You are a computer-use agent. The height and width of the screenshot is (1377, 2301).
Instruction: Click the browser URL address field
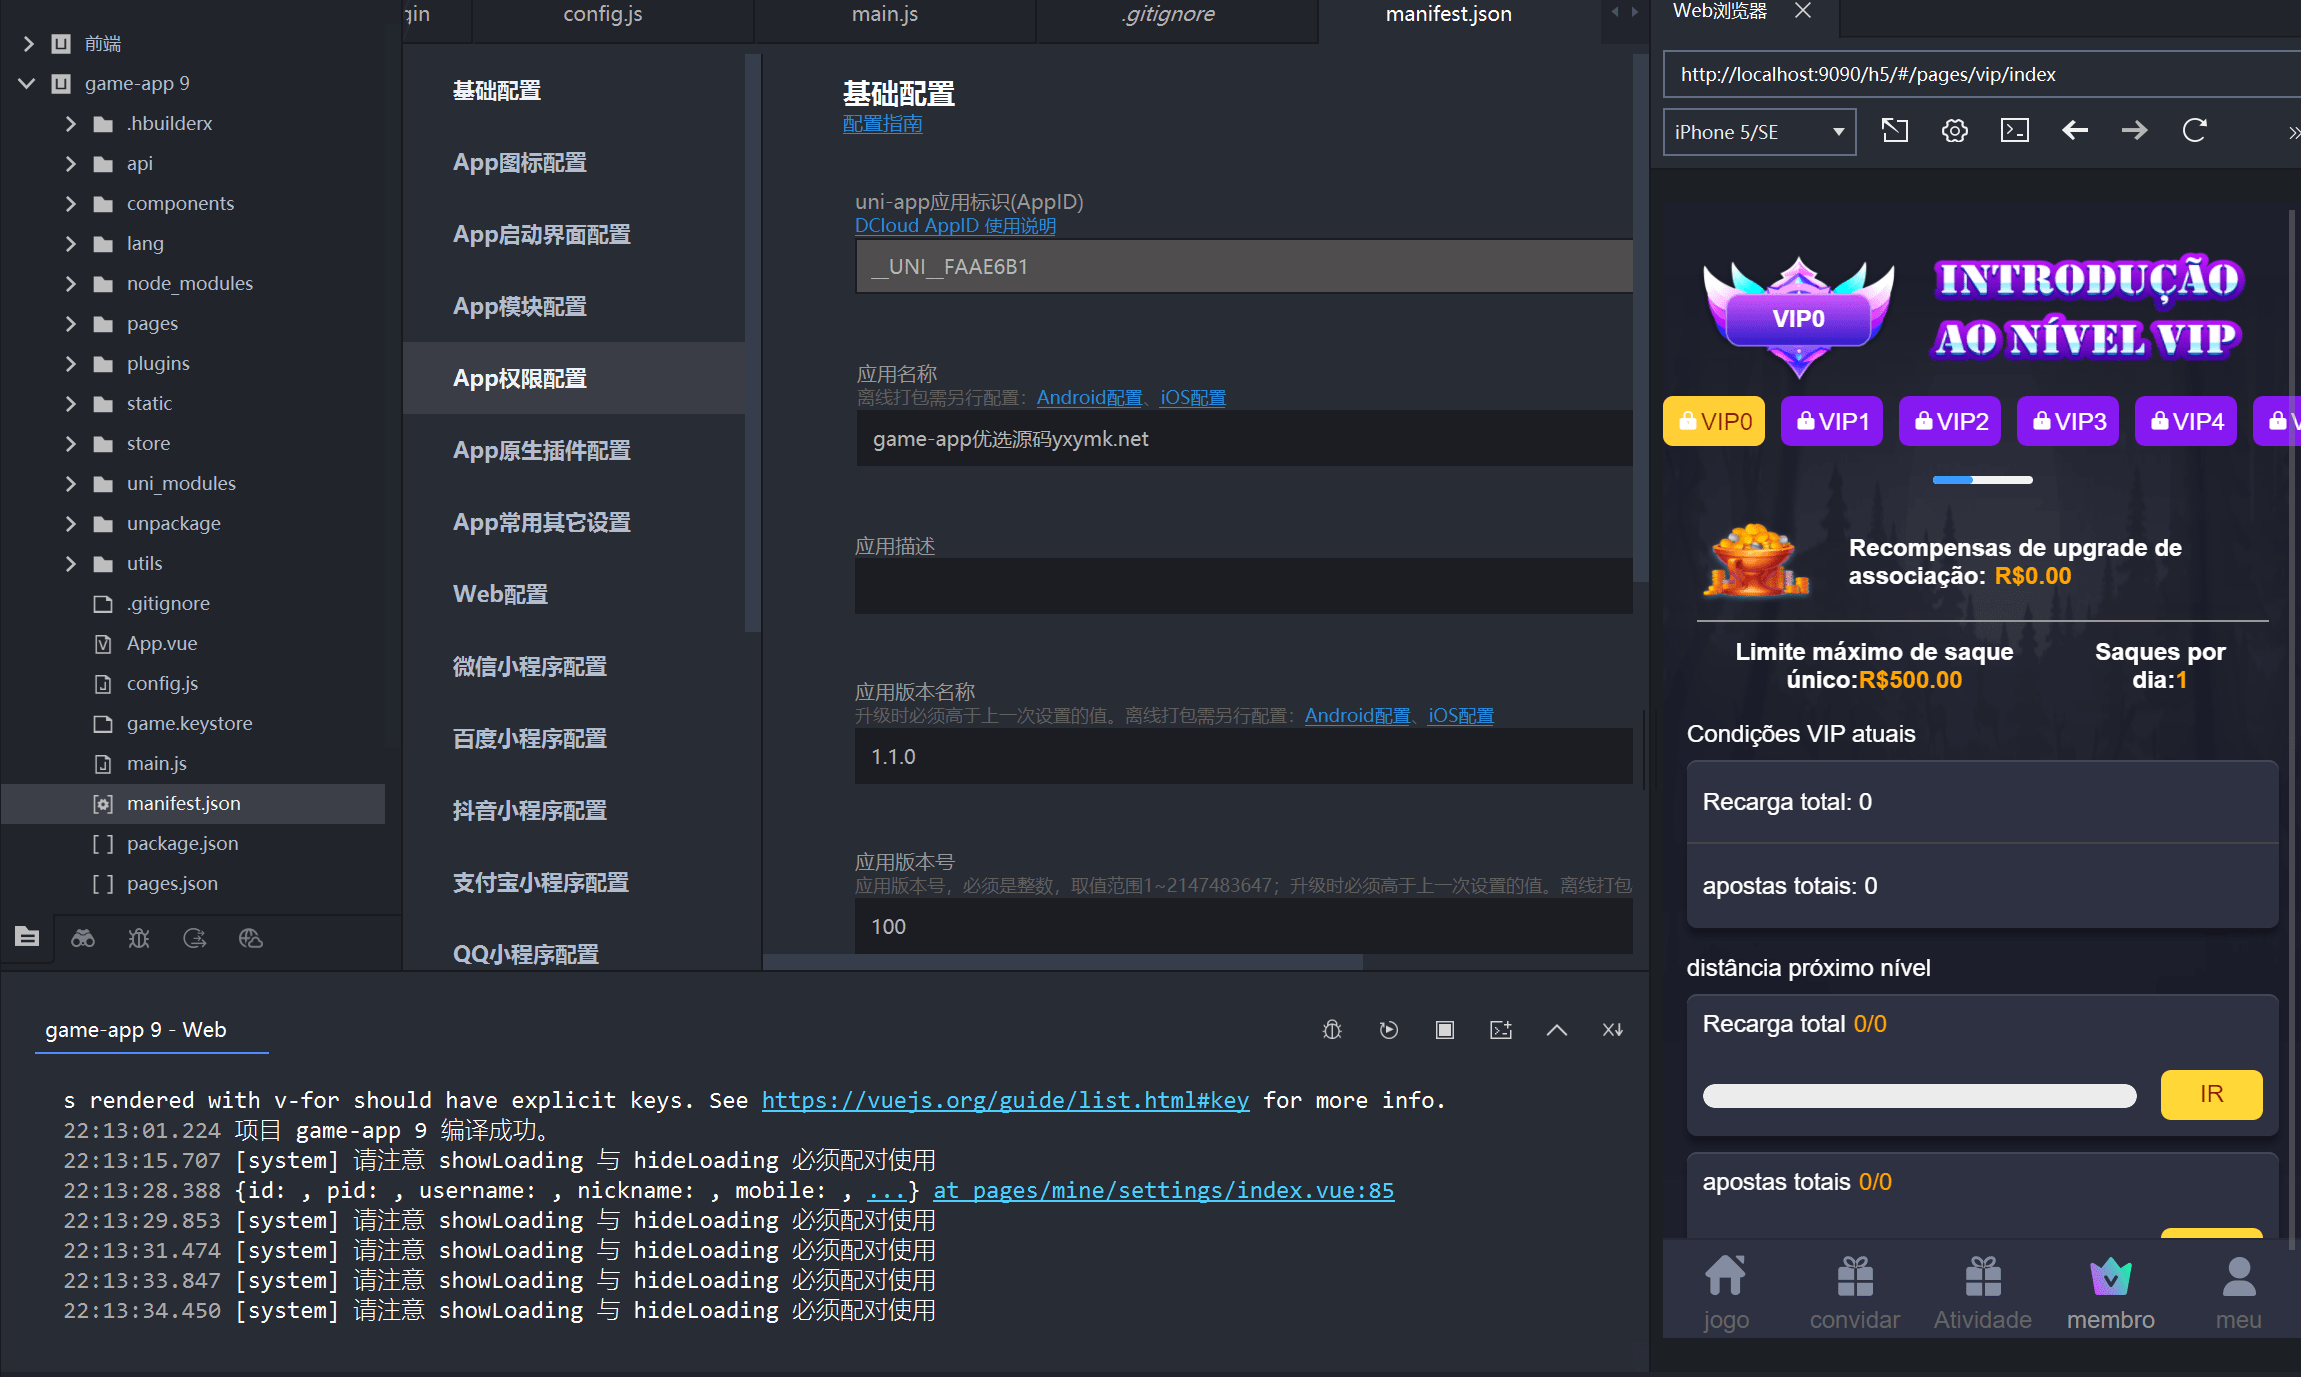(x=1982, y=75)
